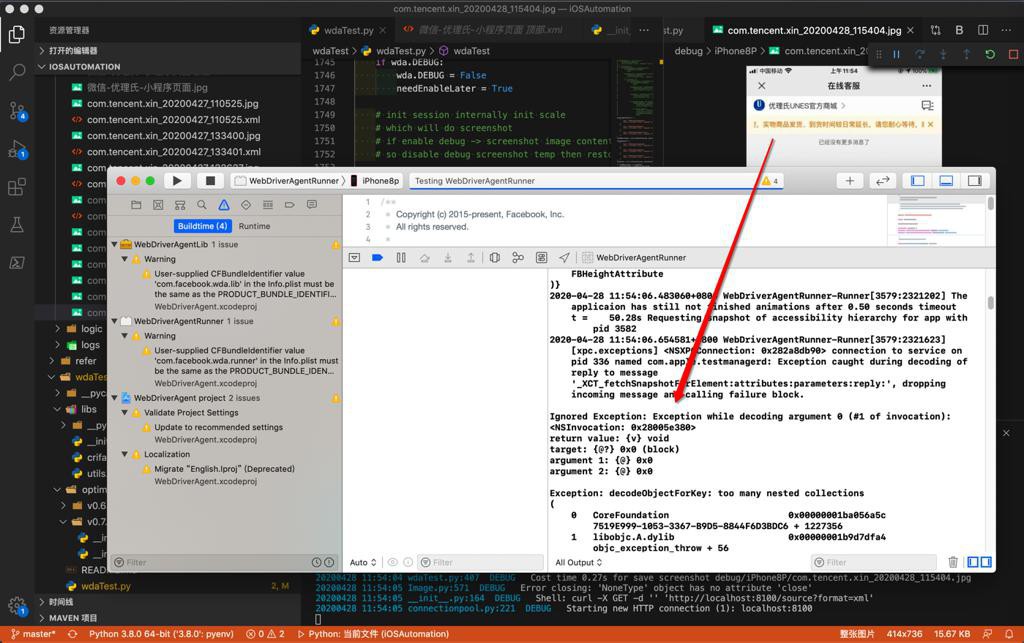Switch to the Runtime issues tab

(254, 226)
